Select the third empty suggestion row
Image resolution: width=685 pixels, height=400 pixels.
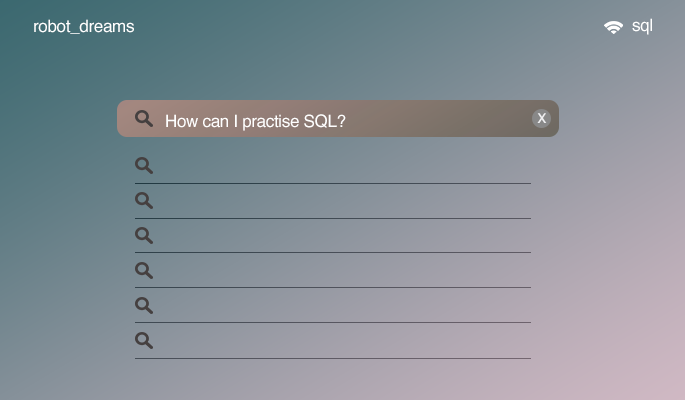pos(340,236)
